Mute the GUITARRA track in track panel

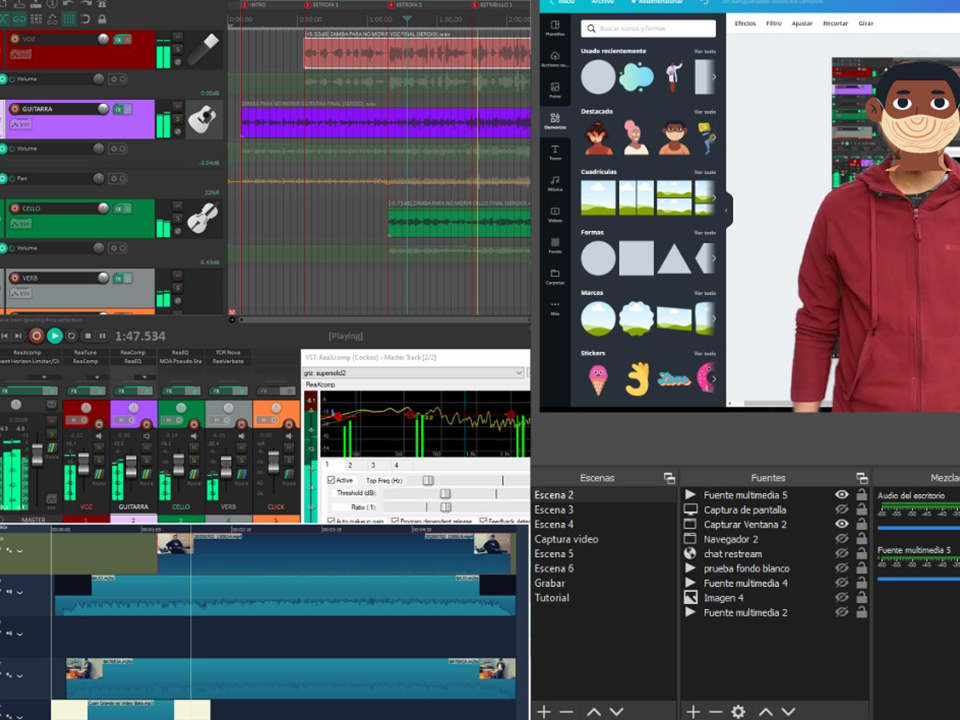click(178, 107)
